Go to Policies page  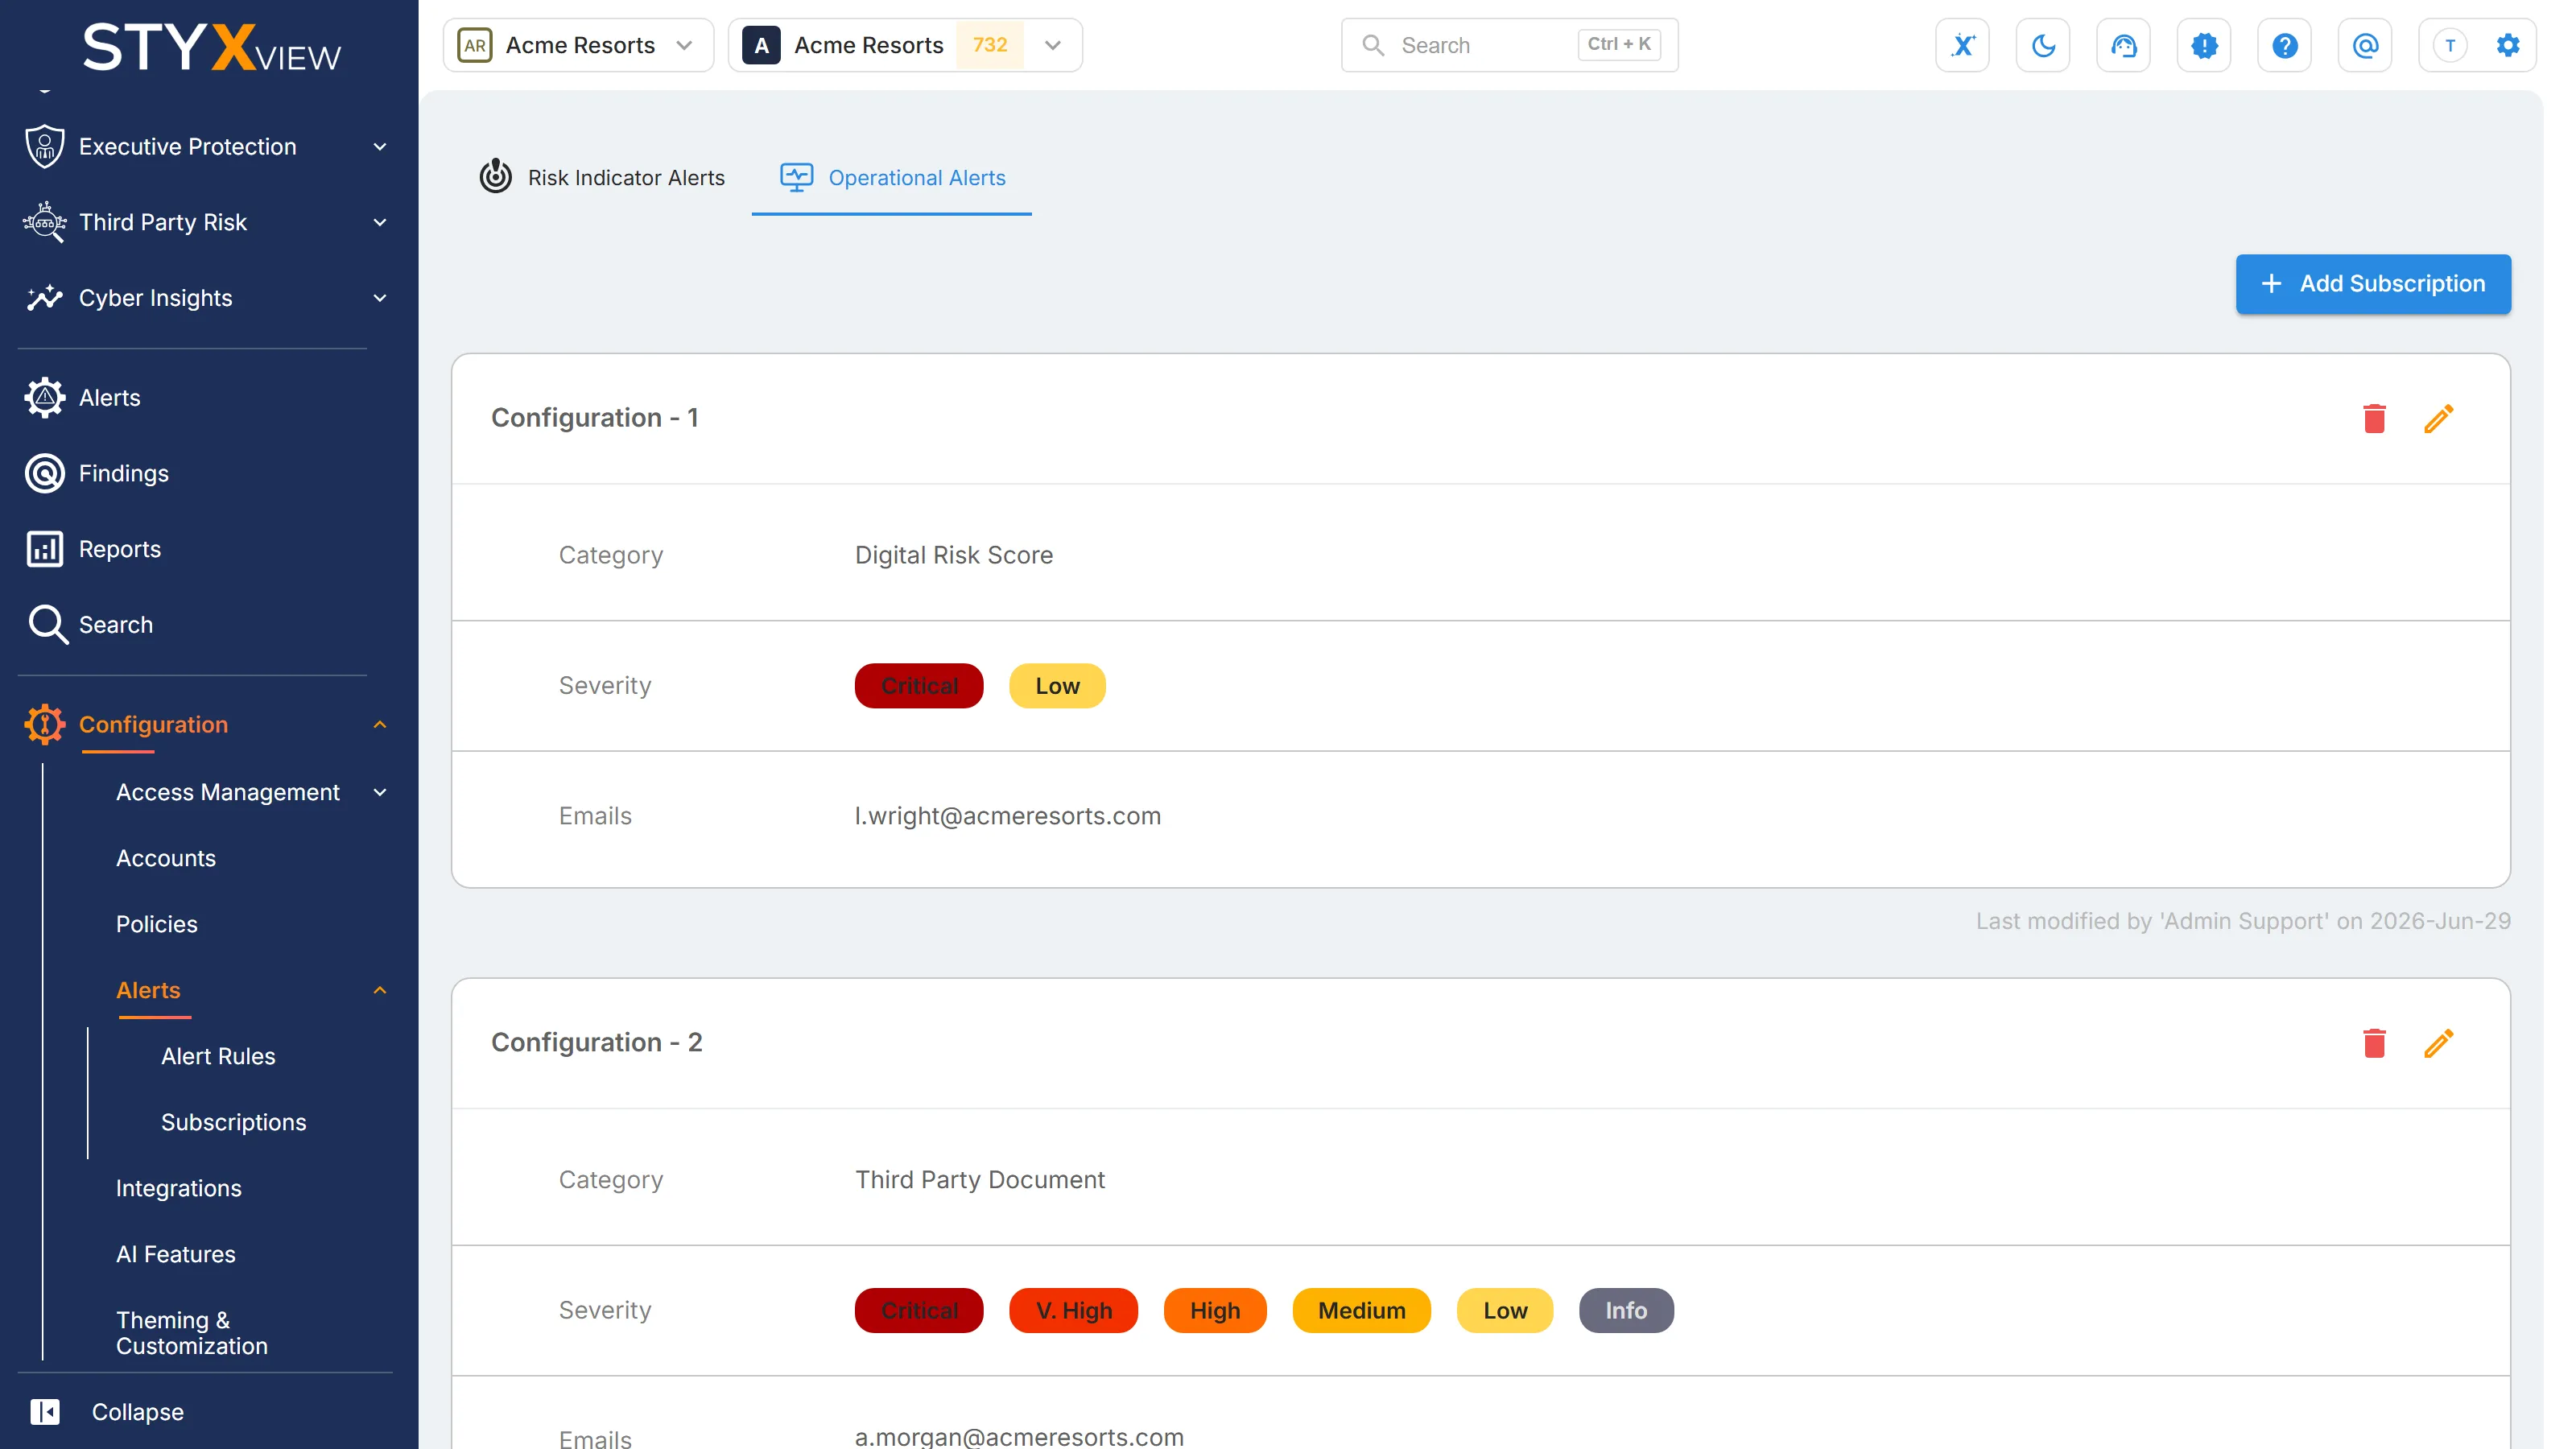point(157,924)
